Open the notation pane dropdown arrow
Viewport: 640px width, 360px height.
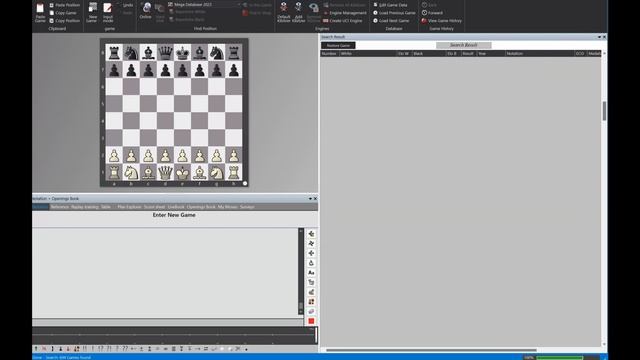click(x=310, y=199)
